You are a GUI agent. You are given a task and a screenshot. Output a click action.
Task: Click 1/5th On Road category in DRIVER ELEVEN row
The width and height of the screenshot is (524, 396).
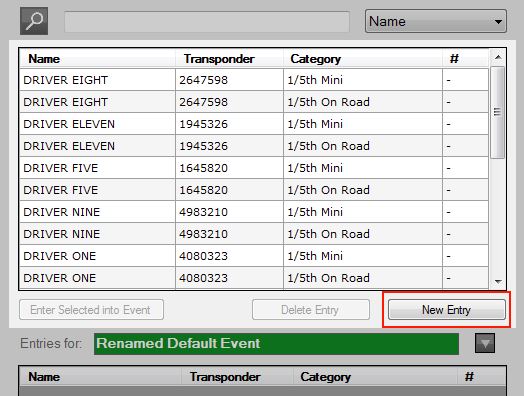click(363, 146)
